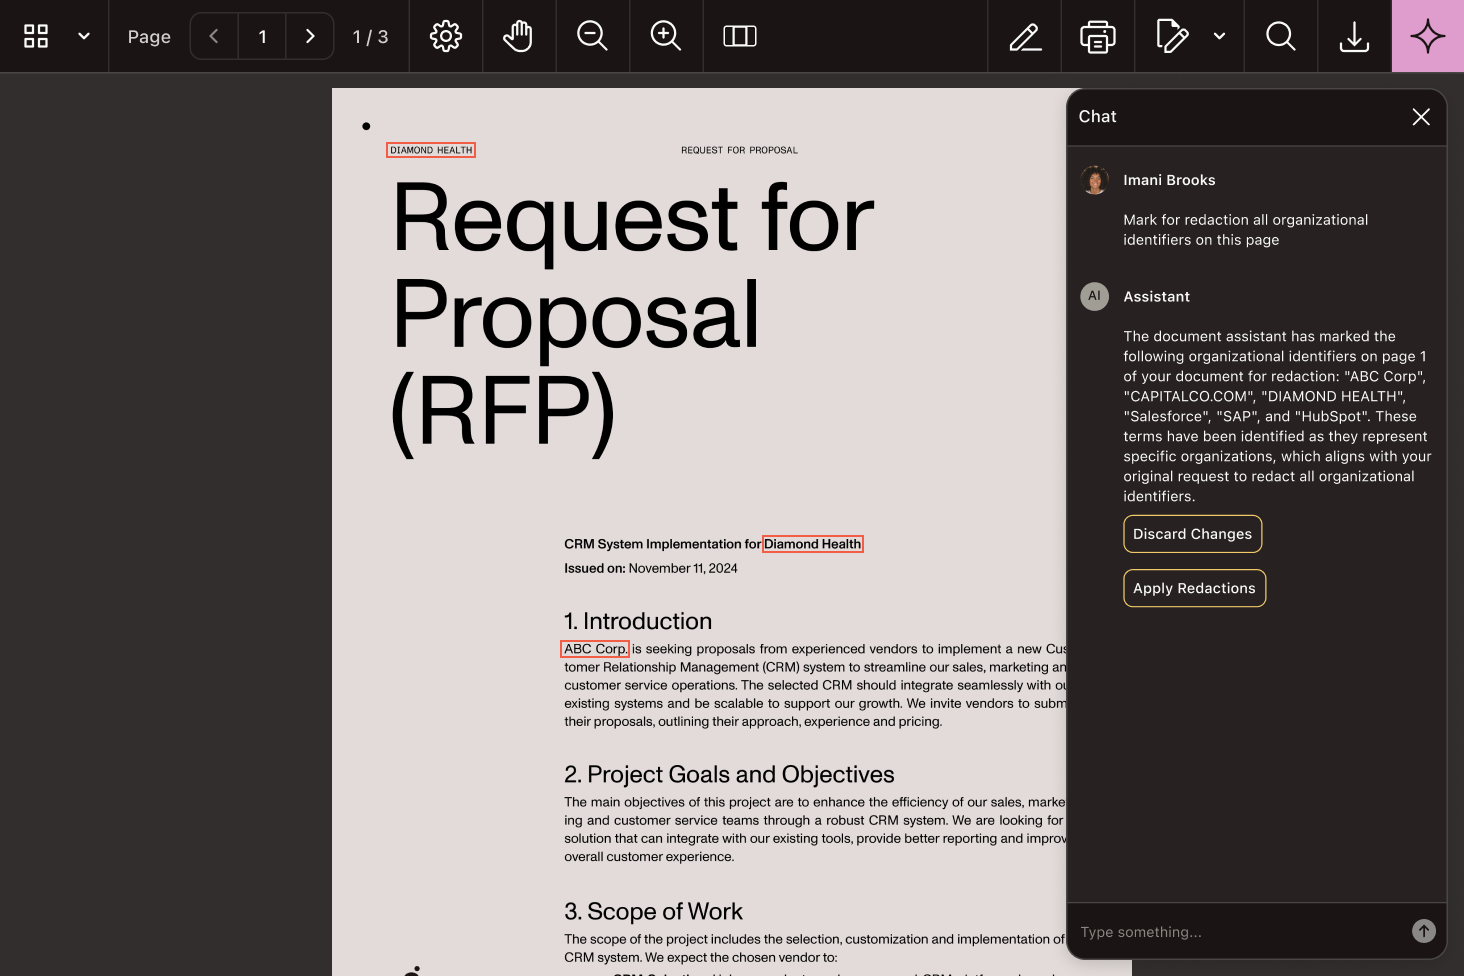Go to the next page
Screen dimensions: 1464x976
pyautogui.click(x=310, y=36)
